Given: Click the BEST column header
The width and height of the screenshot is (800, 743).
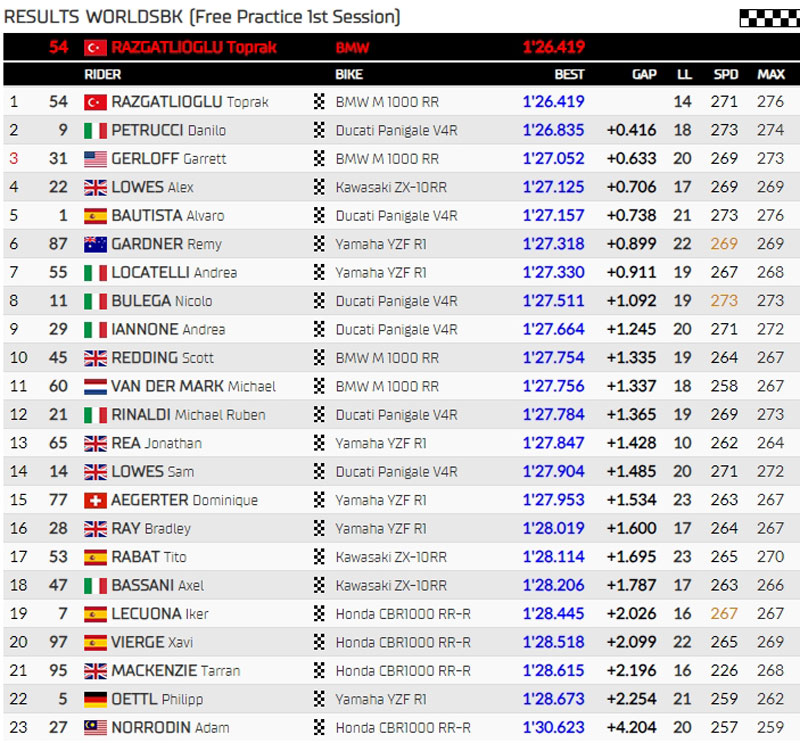Looking at the screenshot, I should click(x=569, y=74).
